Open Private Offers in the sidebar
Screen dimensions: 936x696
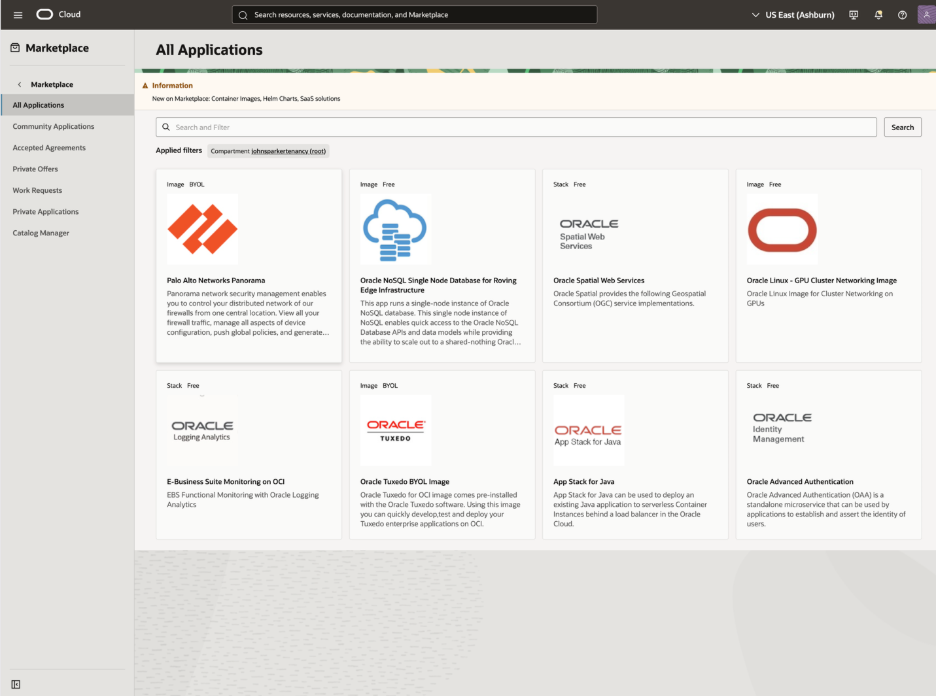35,169
